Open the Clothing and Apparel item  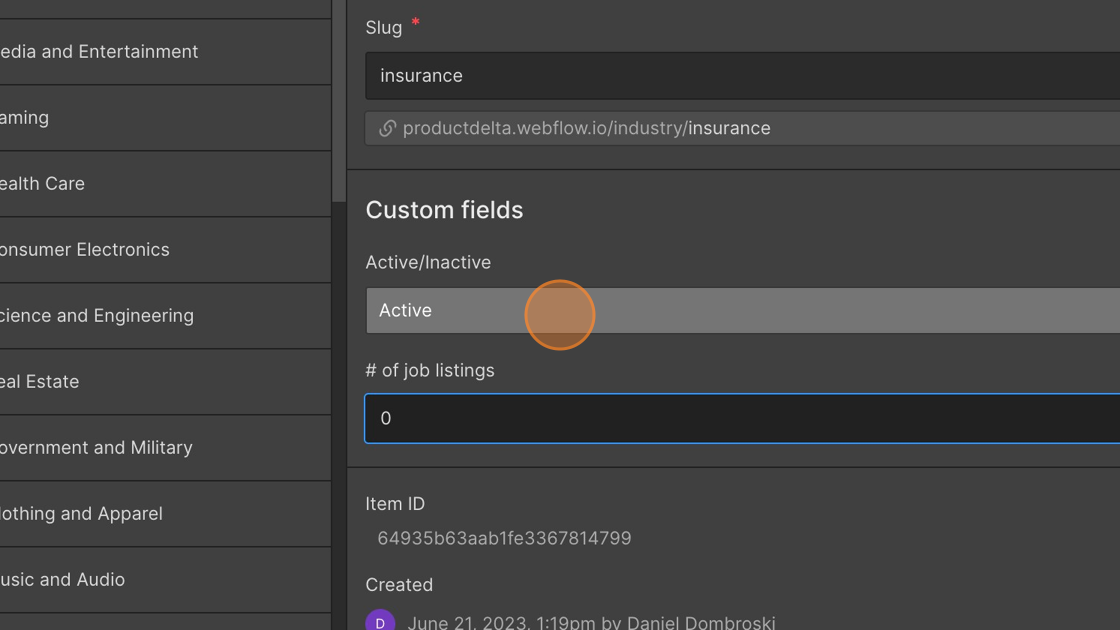tap(165, 514)
